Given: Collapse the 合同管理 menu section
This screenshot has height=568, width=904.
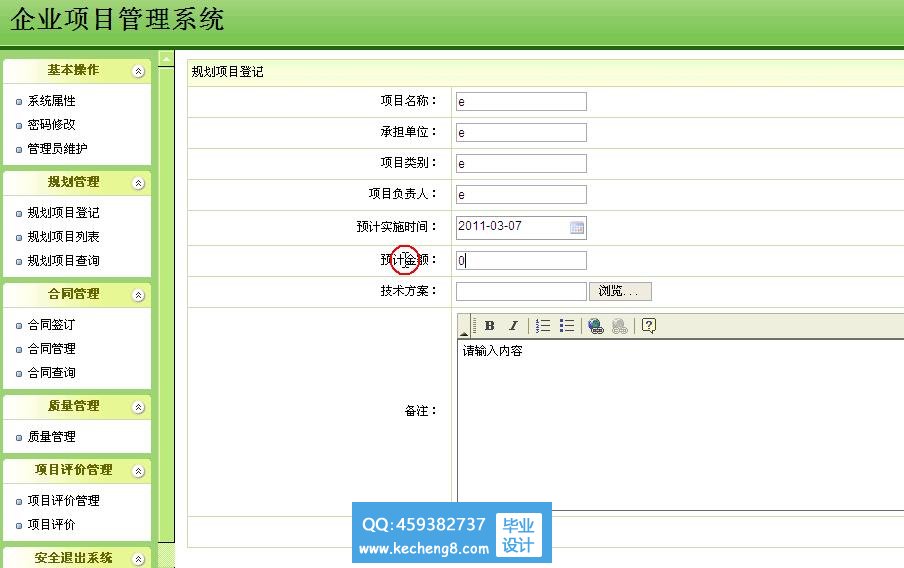Looking at the screenshot, I should click(x=138, y=295).
